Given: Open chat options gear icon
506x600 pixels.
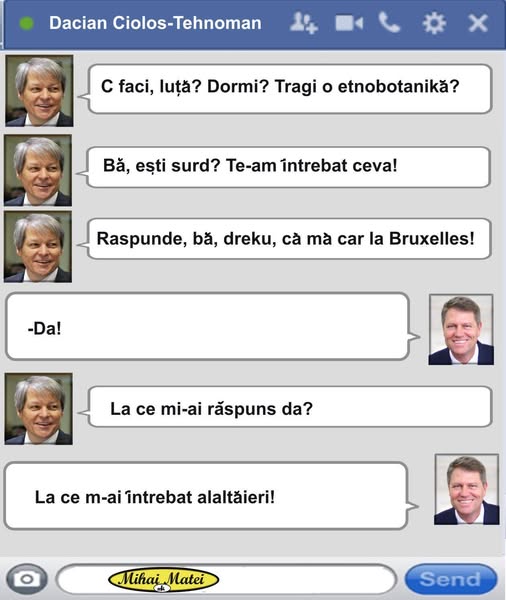Looking at the screenshot, I should pos(434,23).
